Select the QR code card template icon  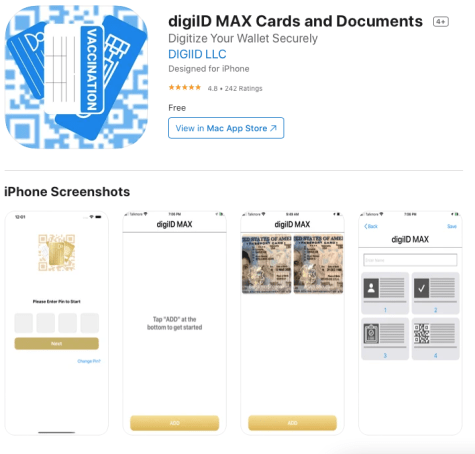[x=422, y=334]
